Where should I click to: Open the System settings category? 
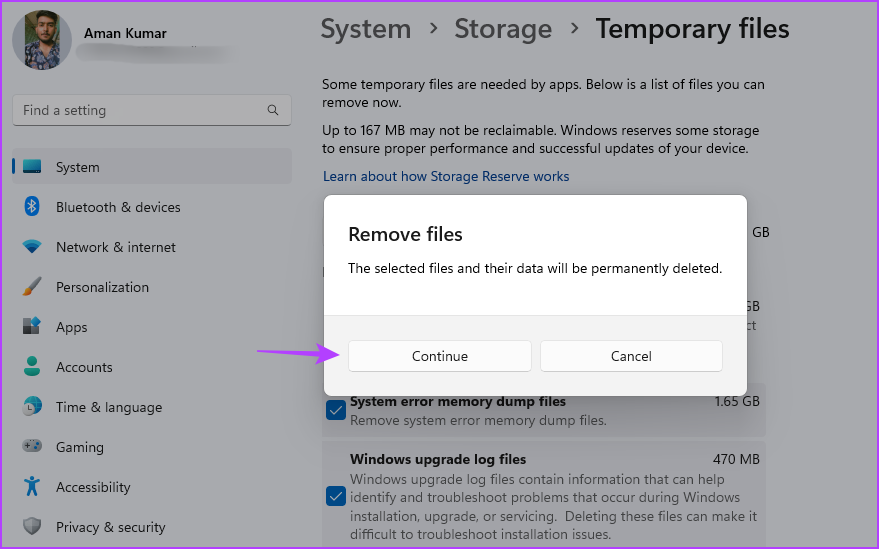pyautogui.click(x=152, y=167)
